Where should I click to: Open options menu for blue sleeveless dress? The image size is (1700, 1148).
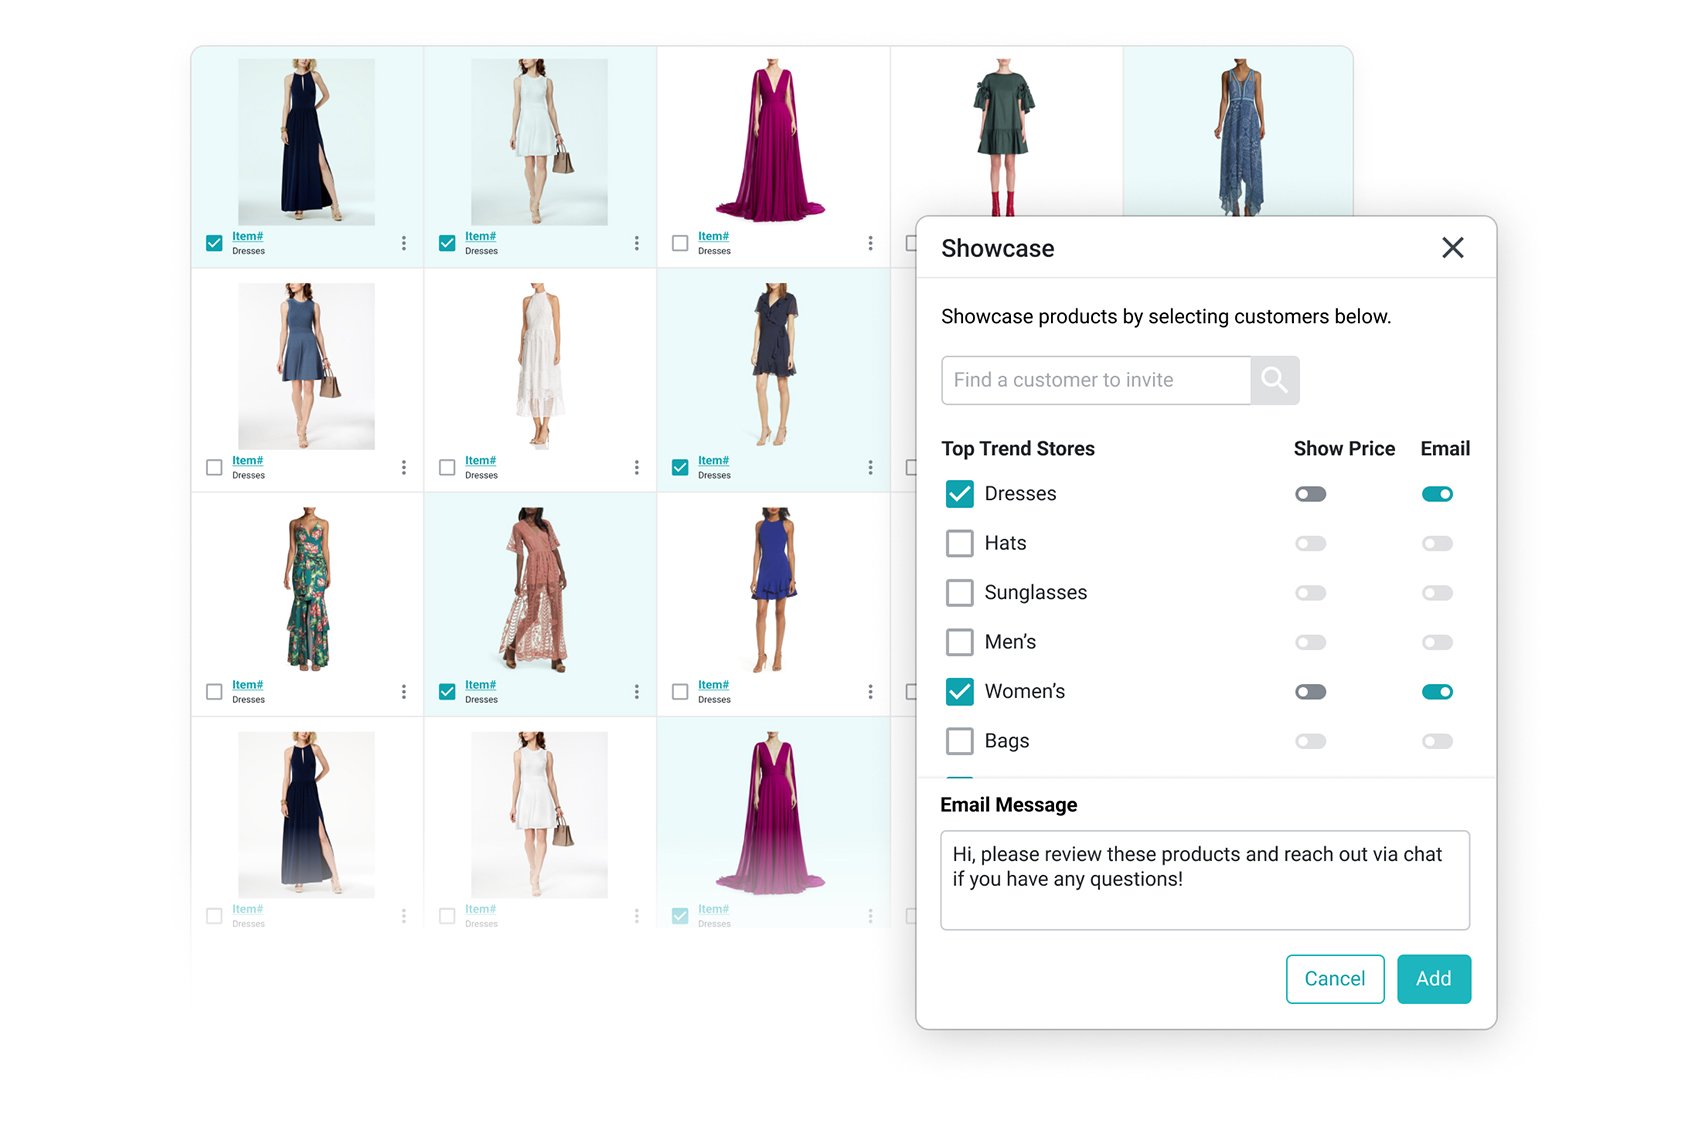pyautogui.click(x=404, y=467)
